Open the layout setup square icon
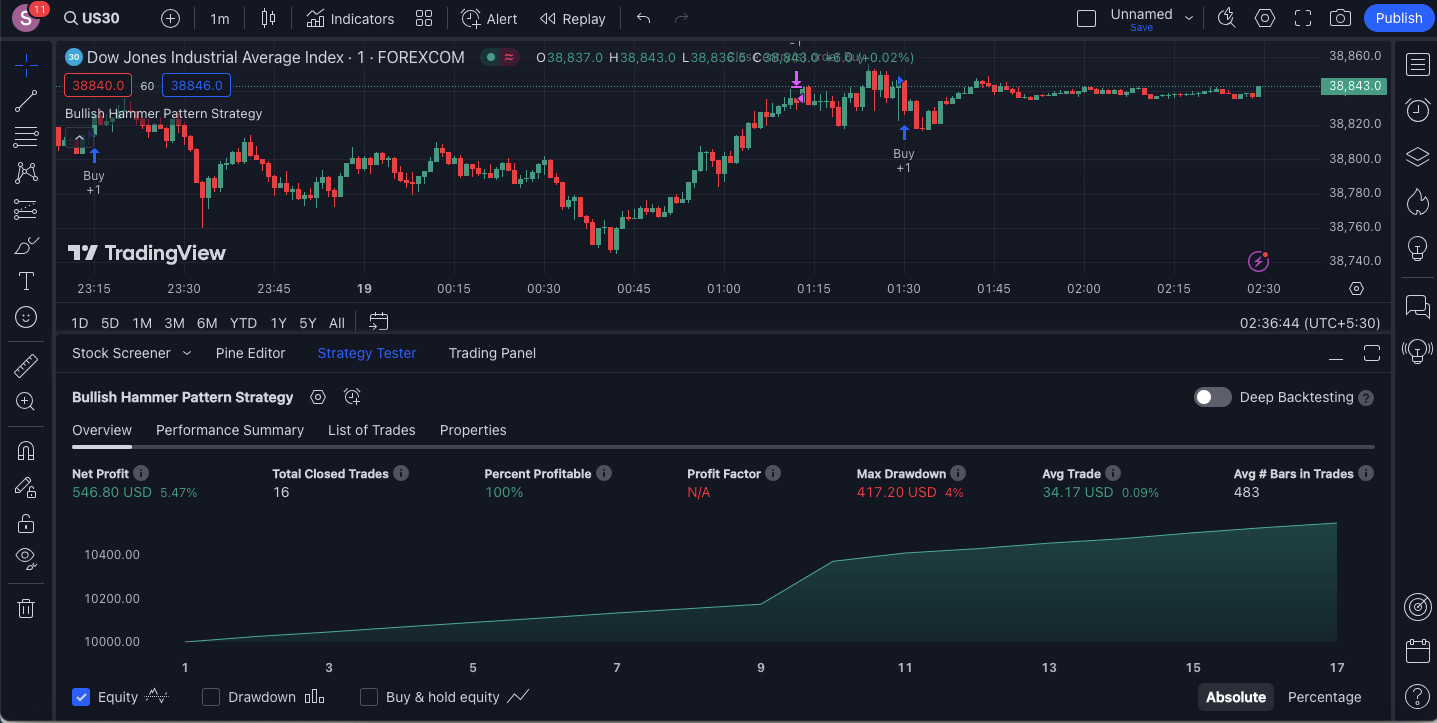The image size is (1437, 723). coord(1086,18)
